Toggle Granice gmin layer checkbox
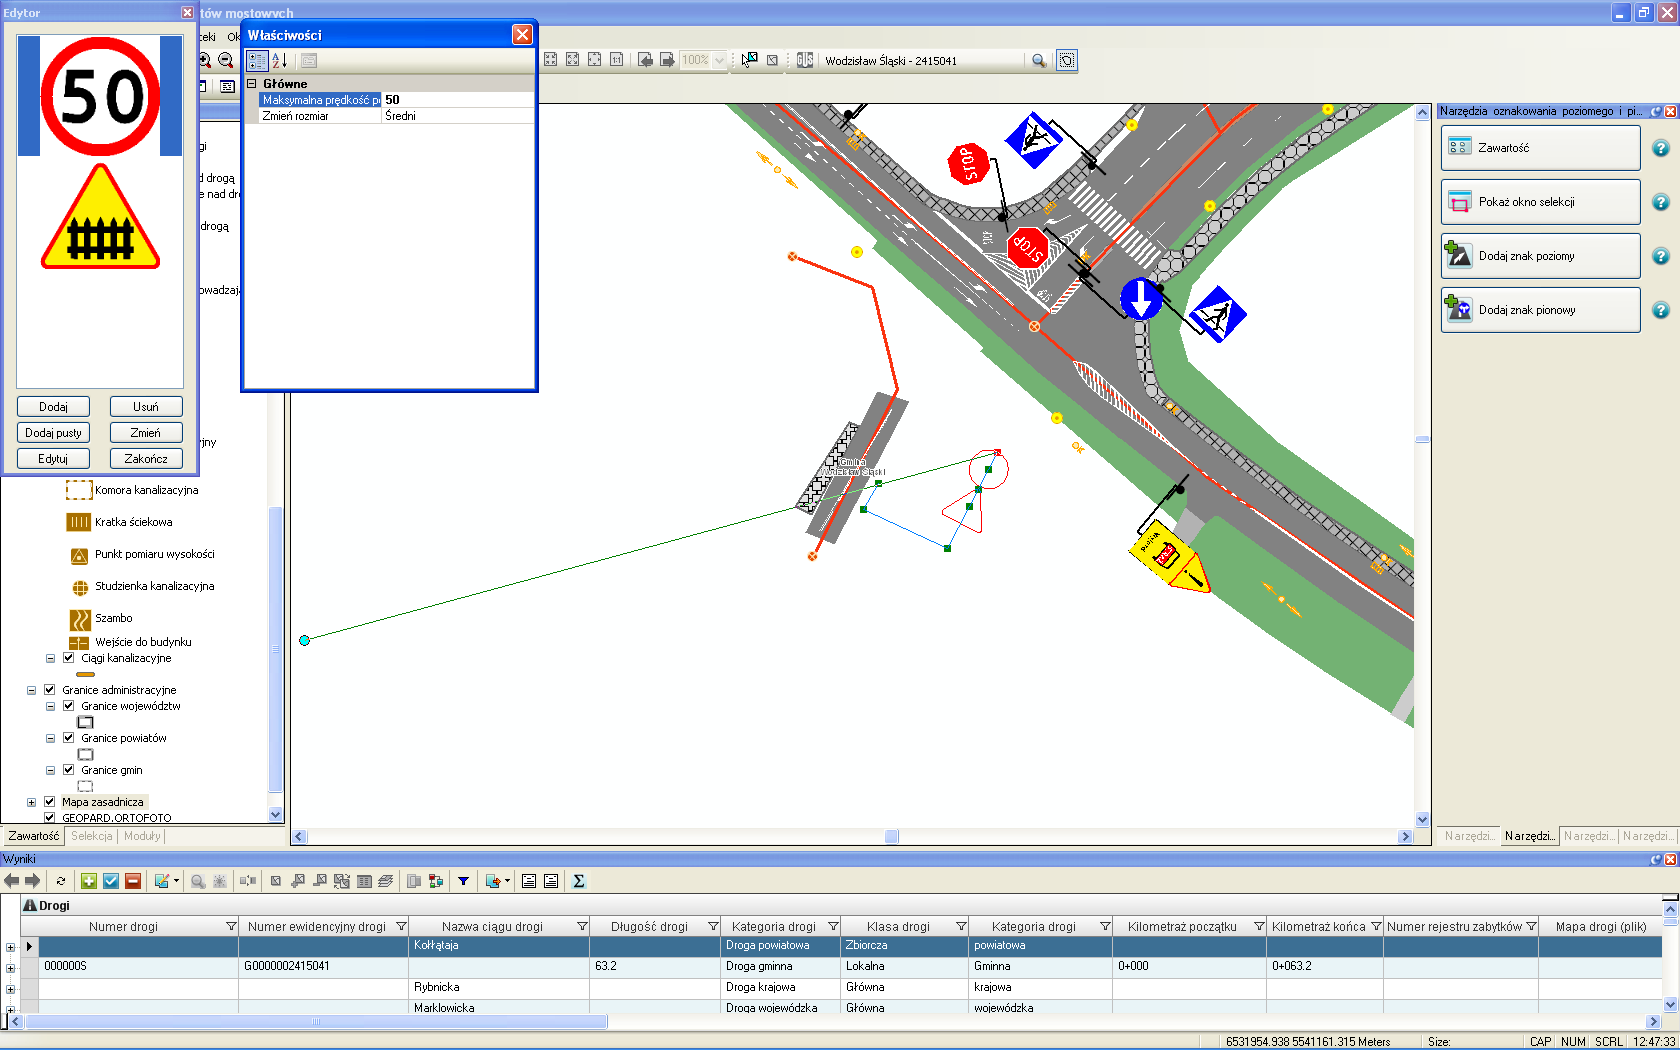Screen dimensions: 1680x1050 (68, 770)
